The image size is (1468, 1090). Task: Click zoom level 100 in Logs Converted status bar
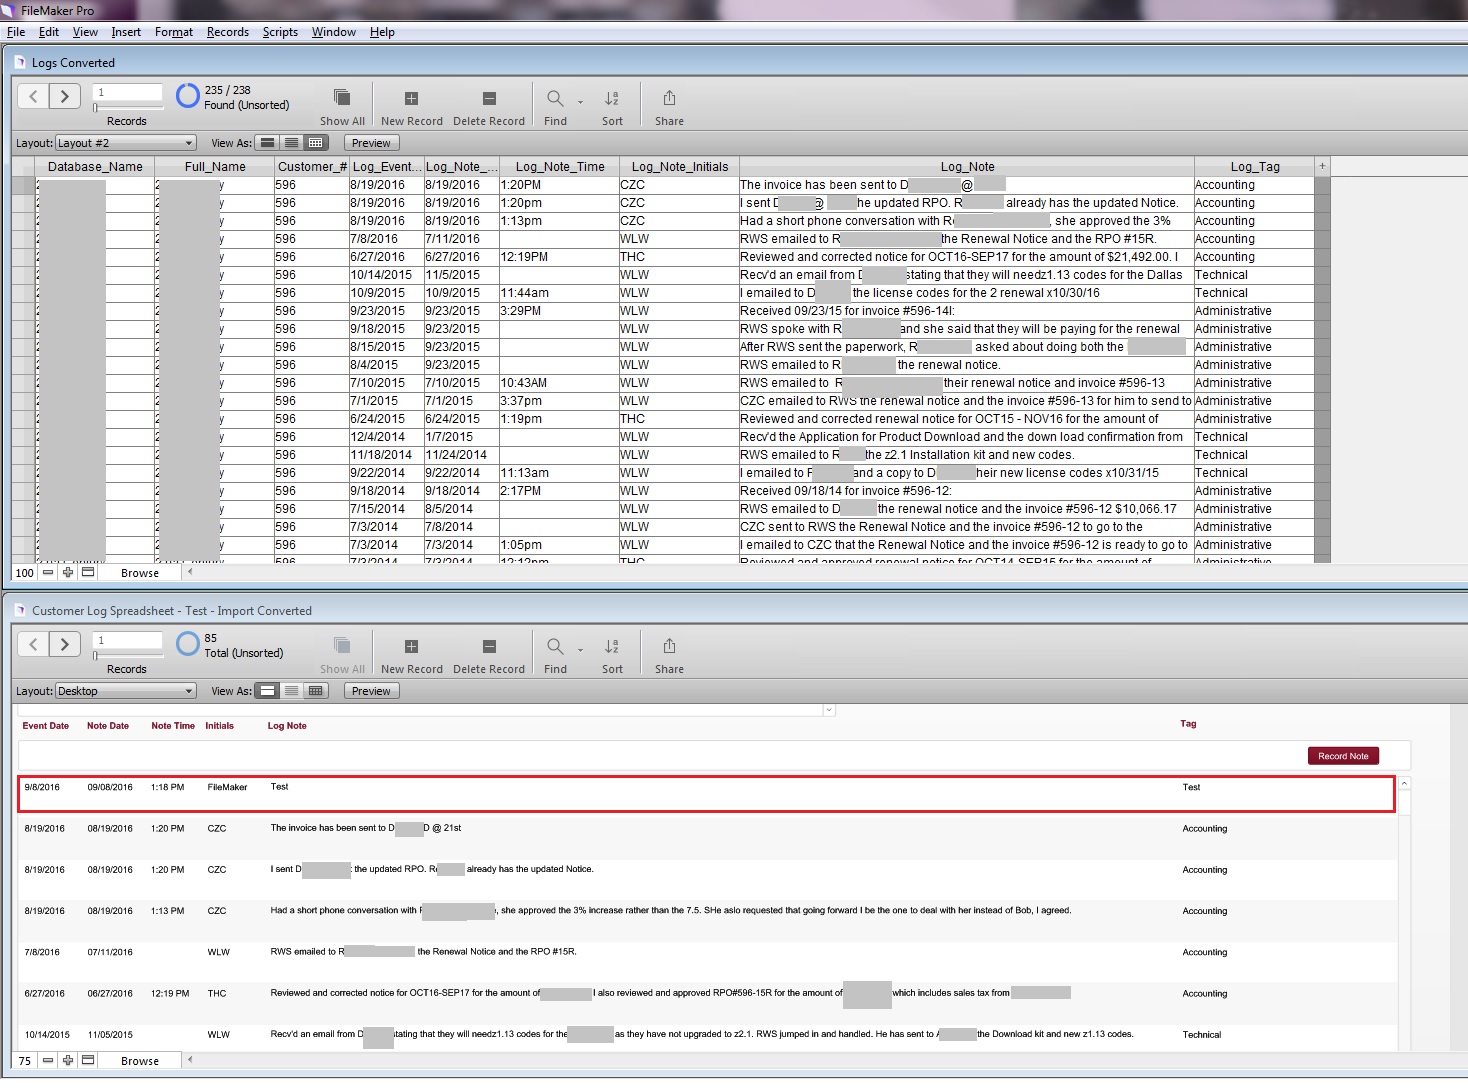pos(25,573)
